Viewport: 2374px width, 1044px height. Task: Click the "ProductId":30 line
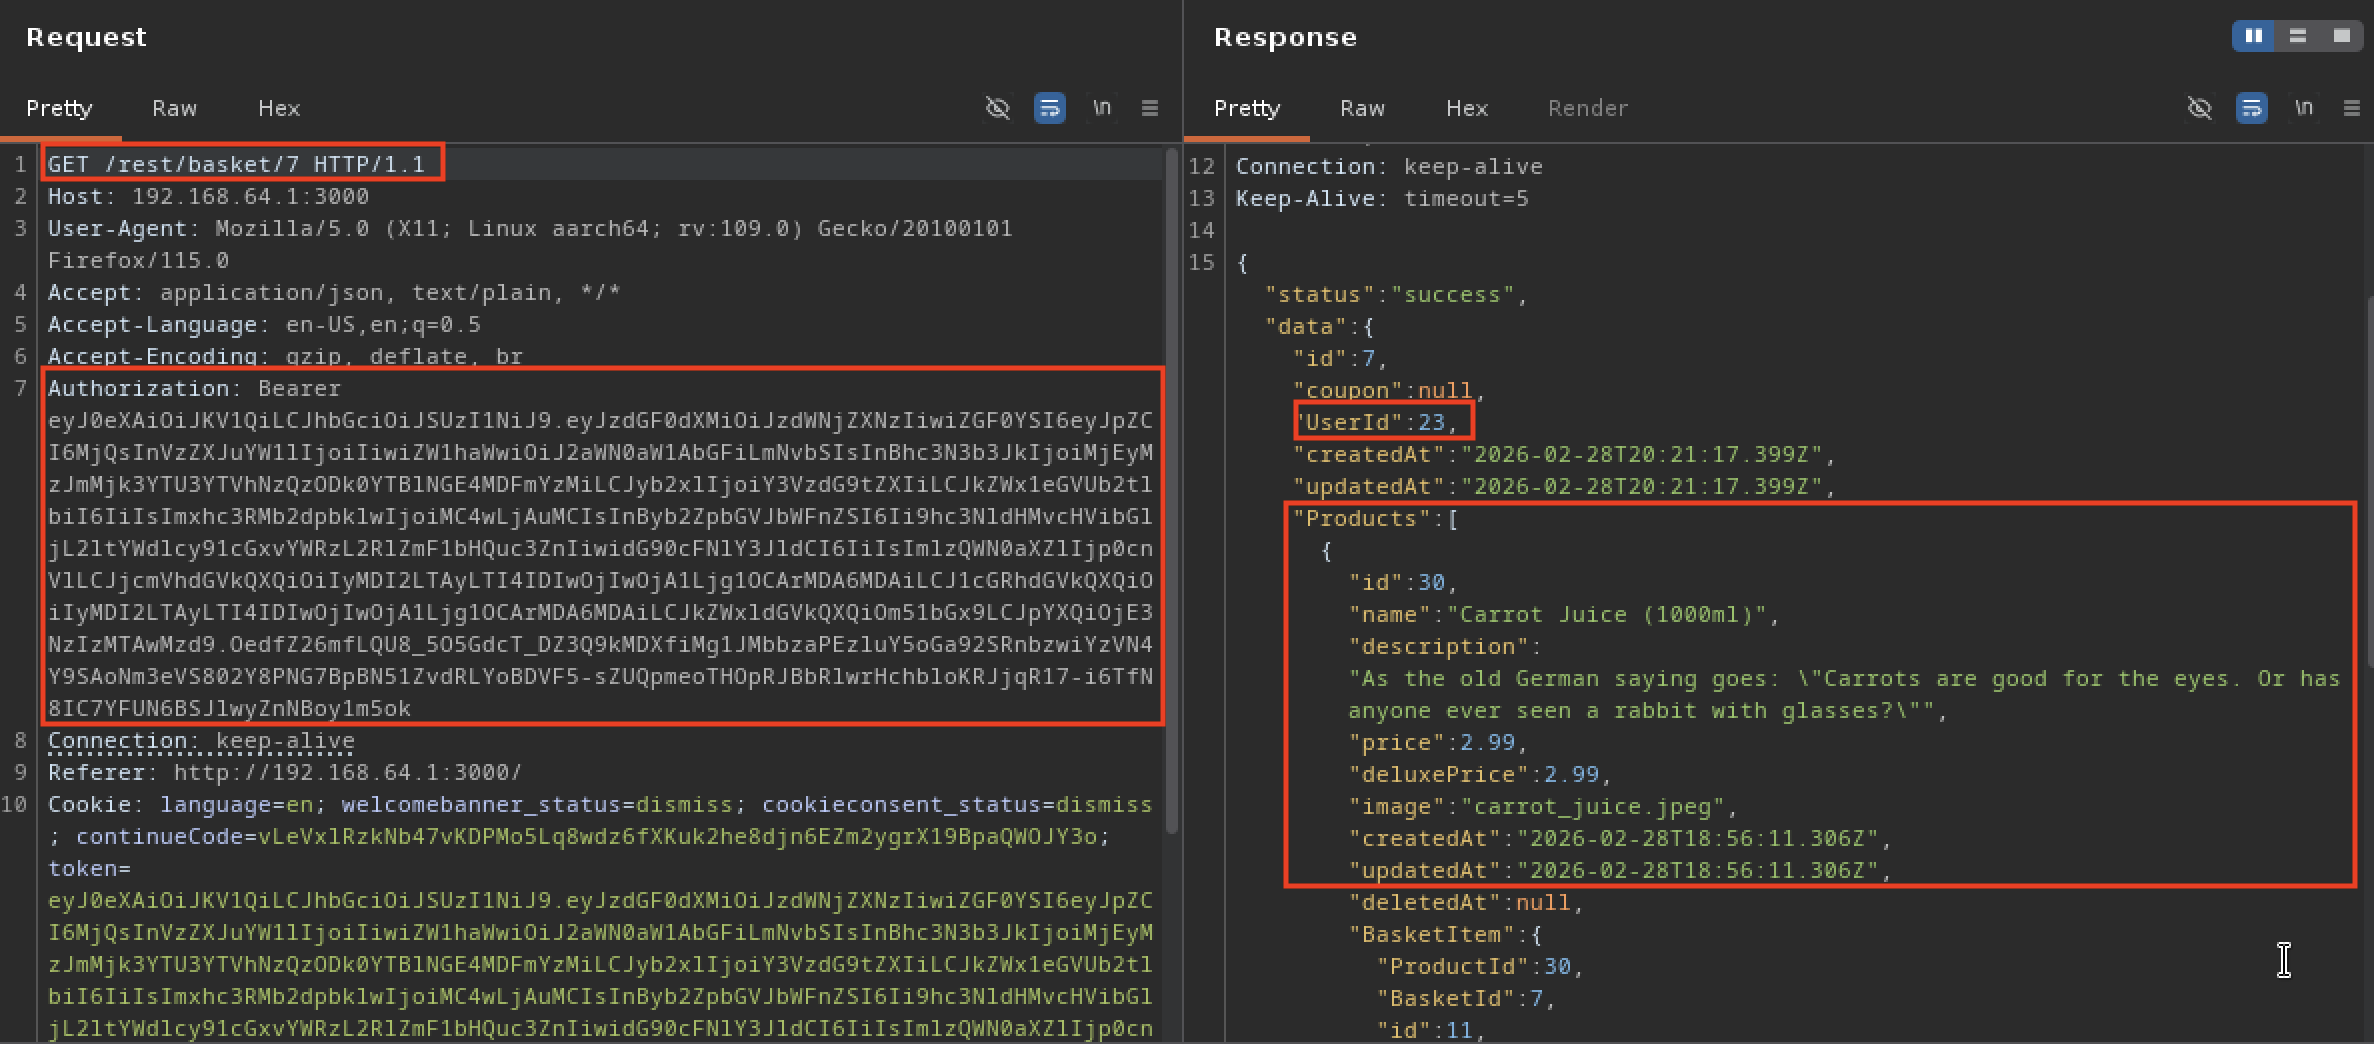click(x=1480, y=966)
